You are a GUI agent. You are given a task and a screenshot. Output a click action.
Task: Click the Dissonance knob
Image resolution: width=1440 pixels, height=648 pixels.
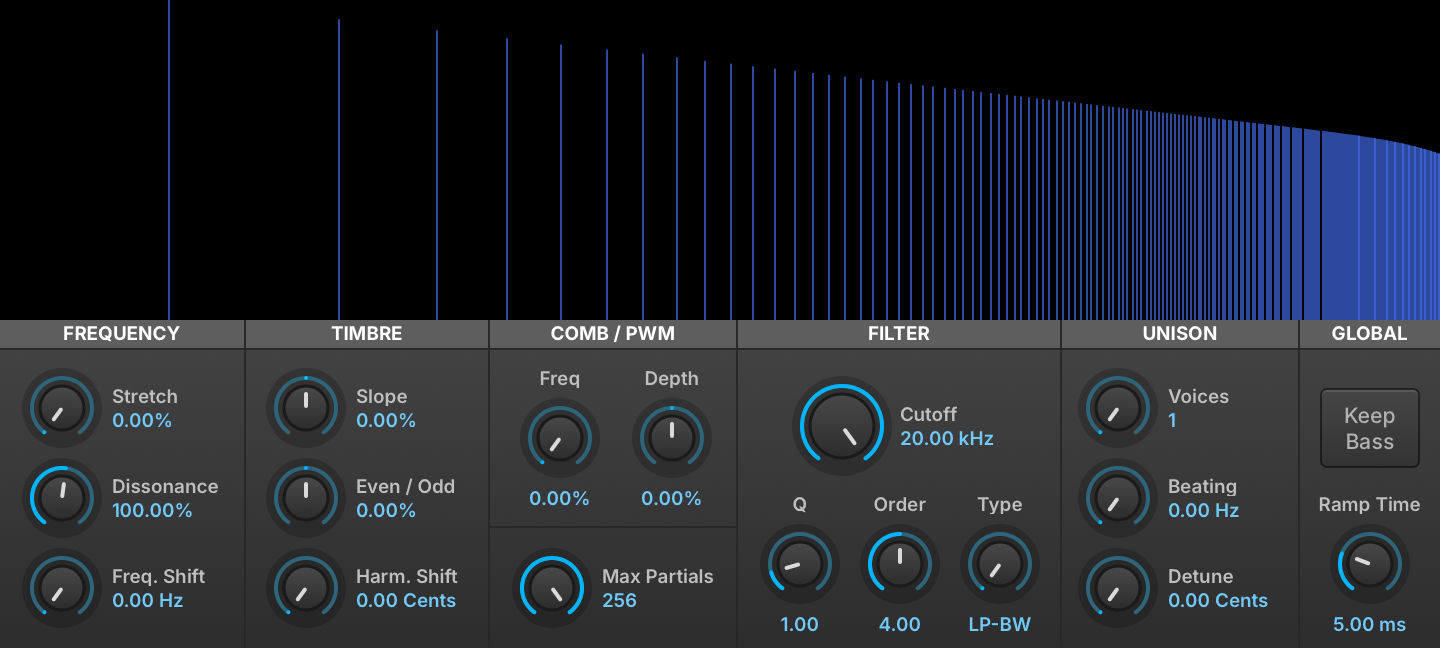[x=62, y=498]
